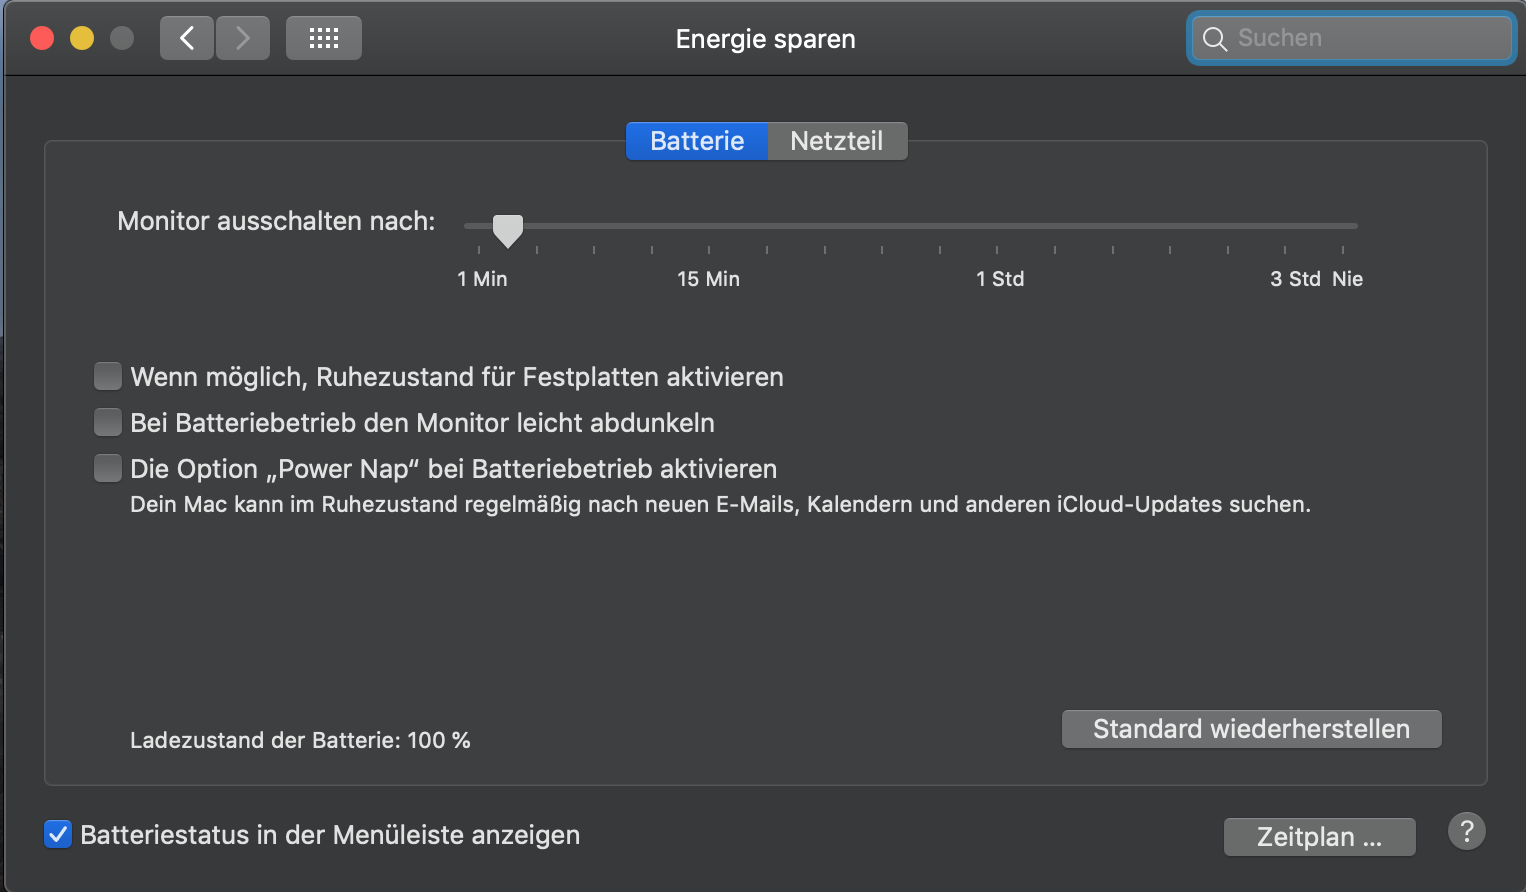Screen dimensions: 1526x892
Task: Switch to the Netzteil tab
Action: [x=837, y=141]
